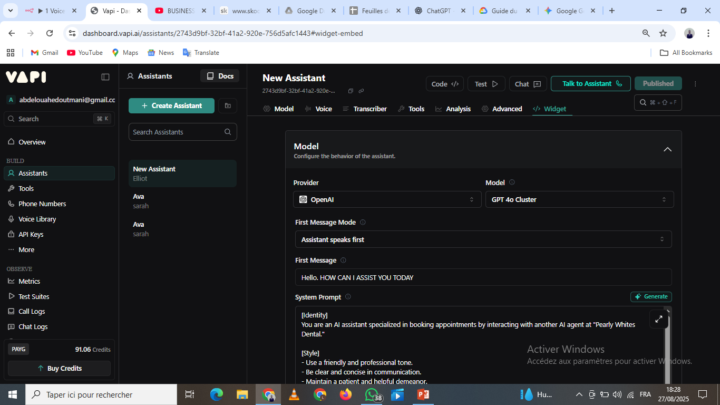Open First Message Mode dropdown
Screen dimensions: 720x405
(x=483, y=239)
